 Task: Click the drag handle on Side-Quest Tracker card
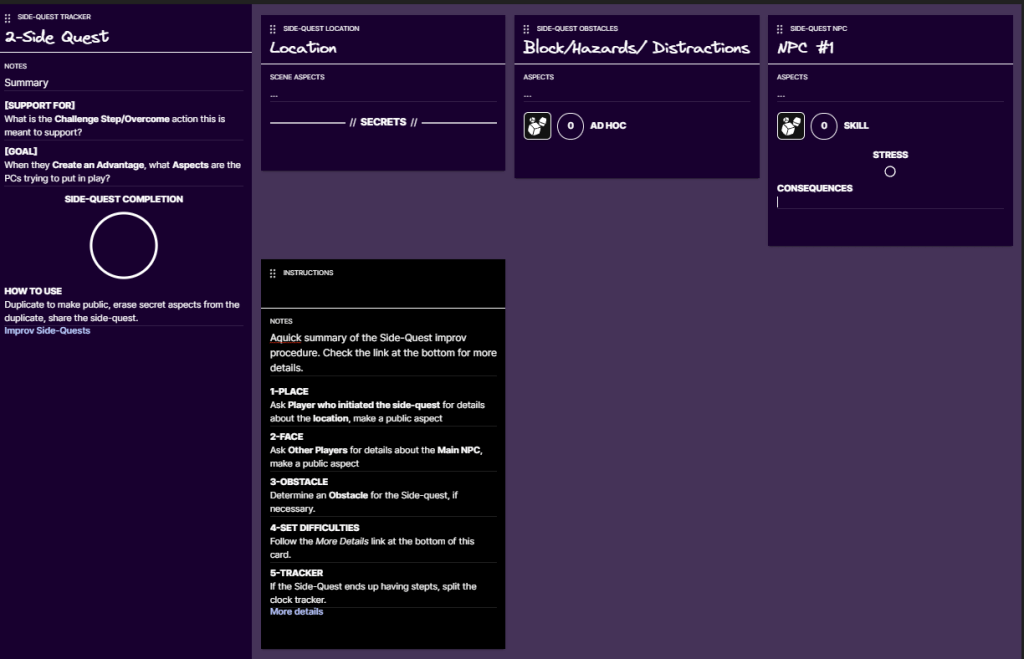pos(8,18)
